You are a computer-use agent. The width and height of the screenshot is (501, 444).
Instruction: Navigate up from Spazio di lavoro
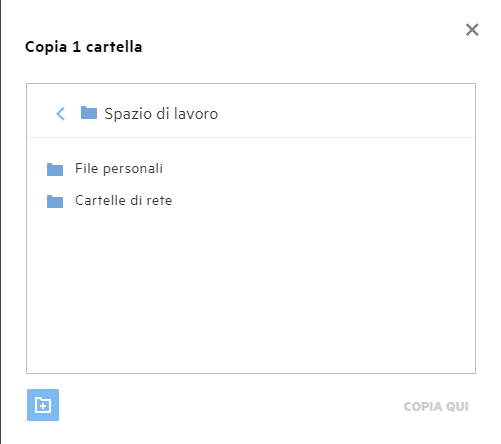pyautogui.click(x=60, y=114)
